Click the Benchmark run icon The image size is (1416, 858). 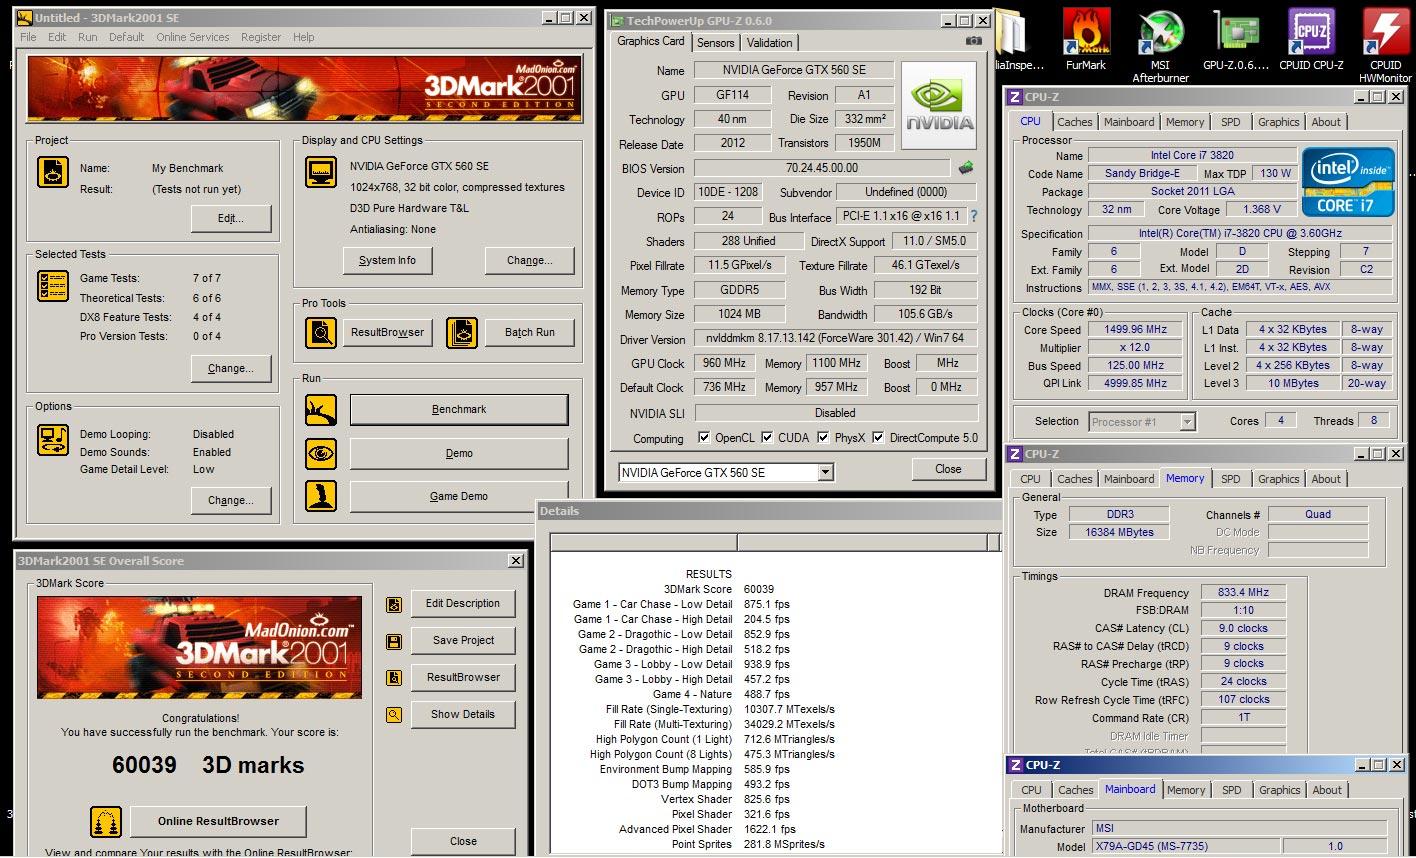click(x=321, y=409)
